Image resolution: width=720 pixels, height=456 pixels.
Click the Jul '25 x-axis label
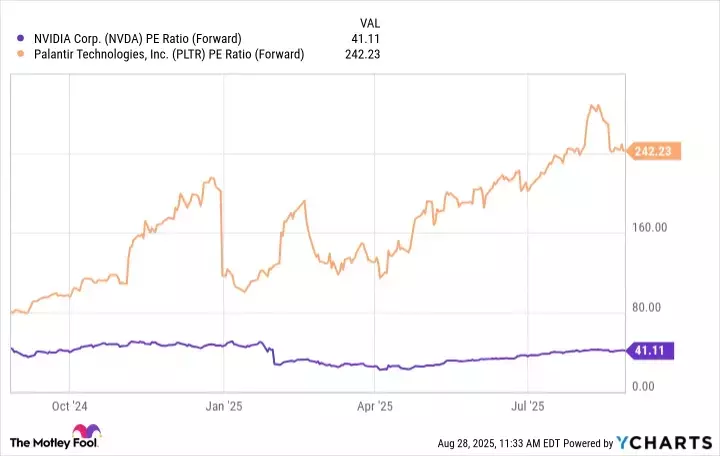pyautogui.click(x=528, y=406)
